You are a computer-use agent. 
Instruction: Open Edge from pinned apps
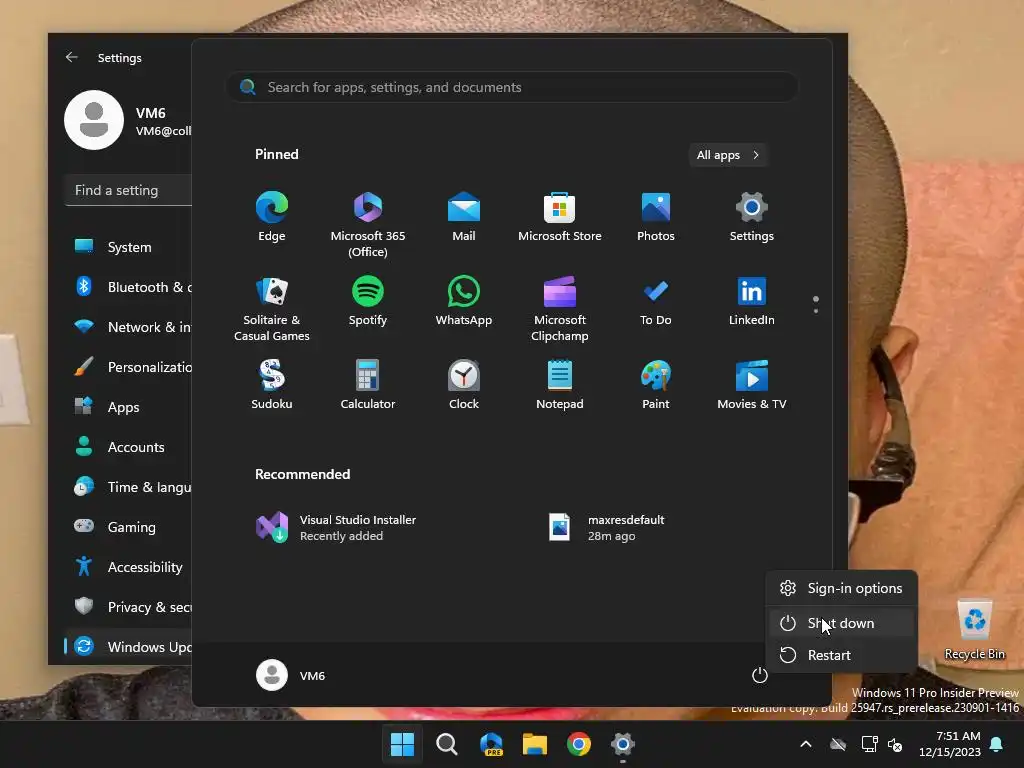point(272,217)
